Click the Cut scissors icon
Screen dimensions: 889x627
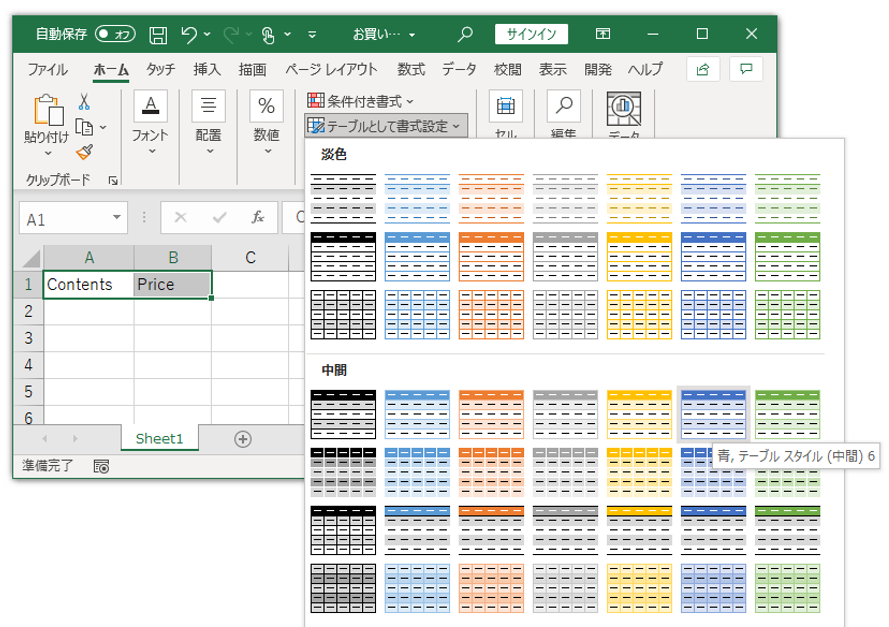pyautogui.click(x=84, y=102)
